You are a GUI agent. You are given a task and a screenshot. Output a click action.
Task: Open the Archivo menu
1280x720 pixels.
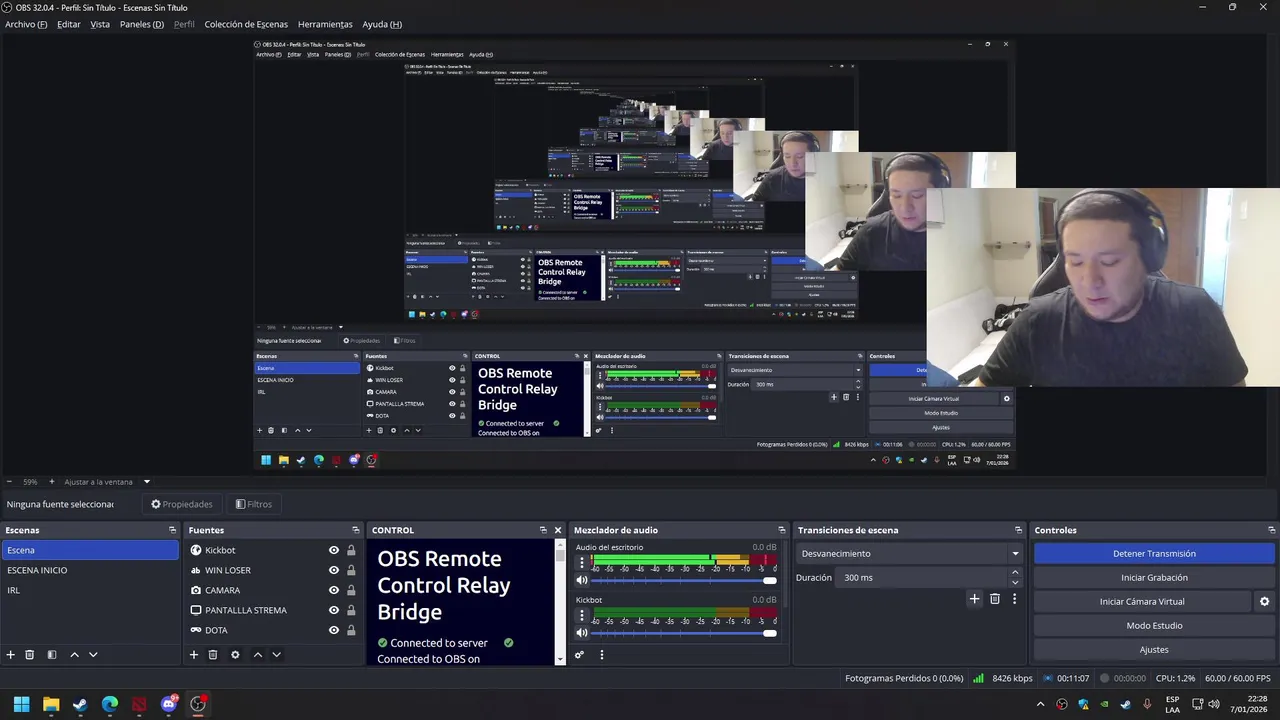click(x=26, y=24)
